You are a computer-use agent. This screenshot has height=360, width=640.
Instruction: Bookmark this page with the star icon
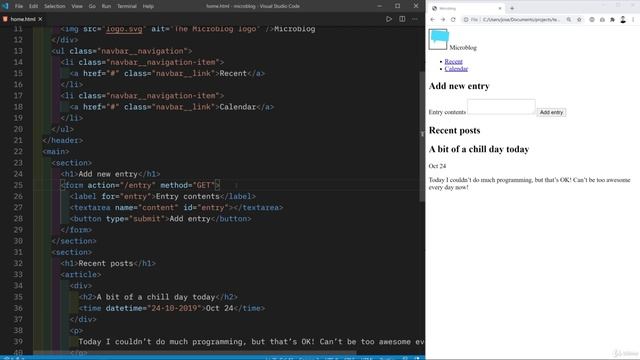[x=579, y=20]
